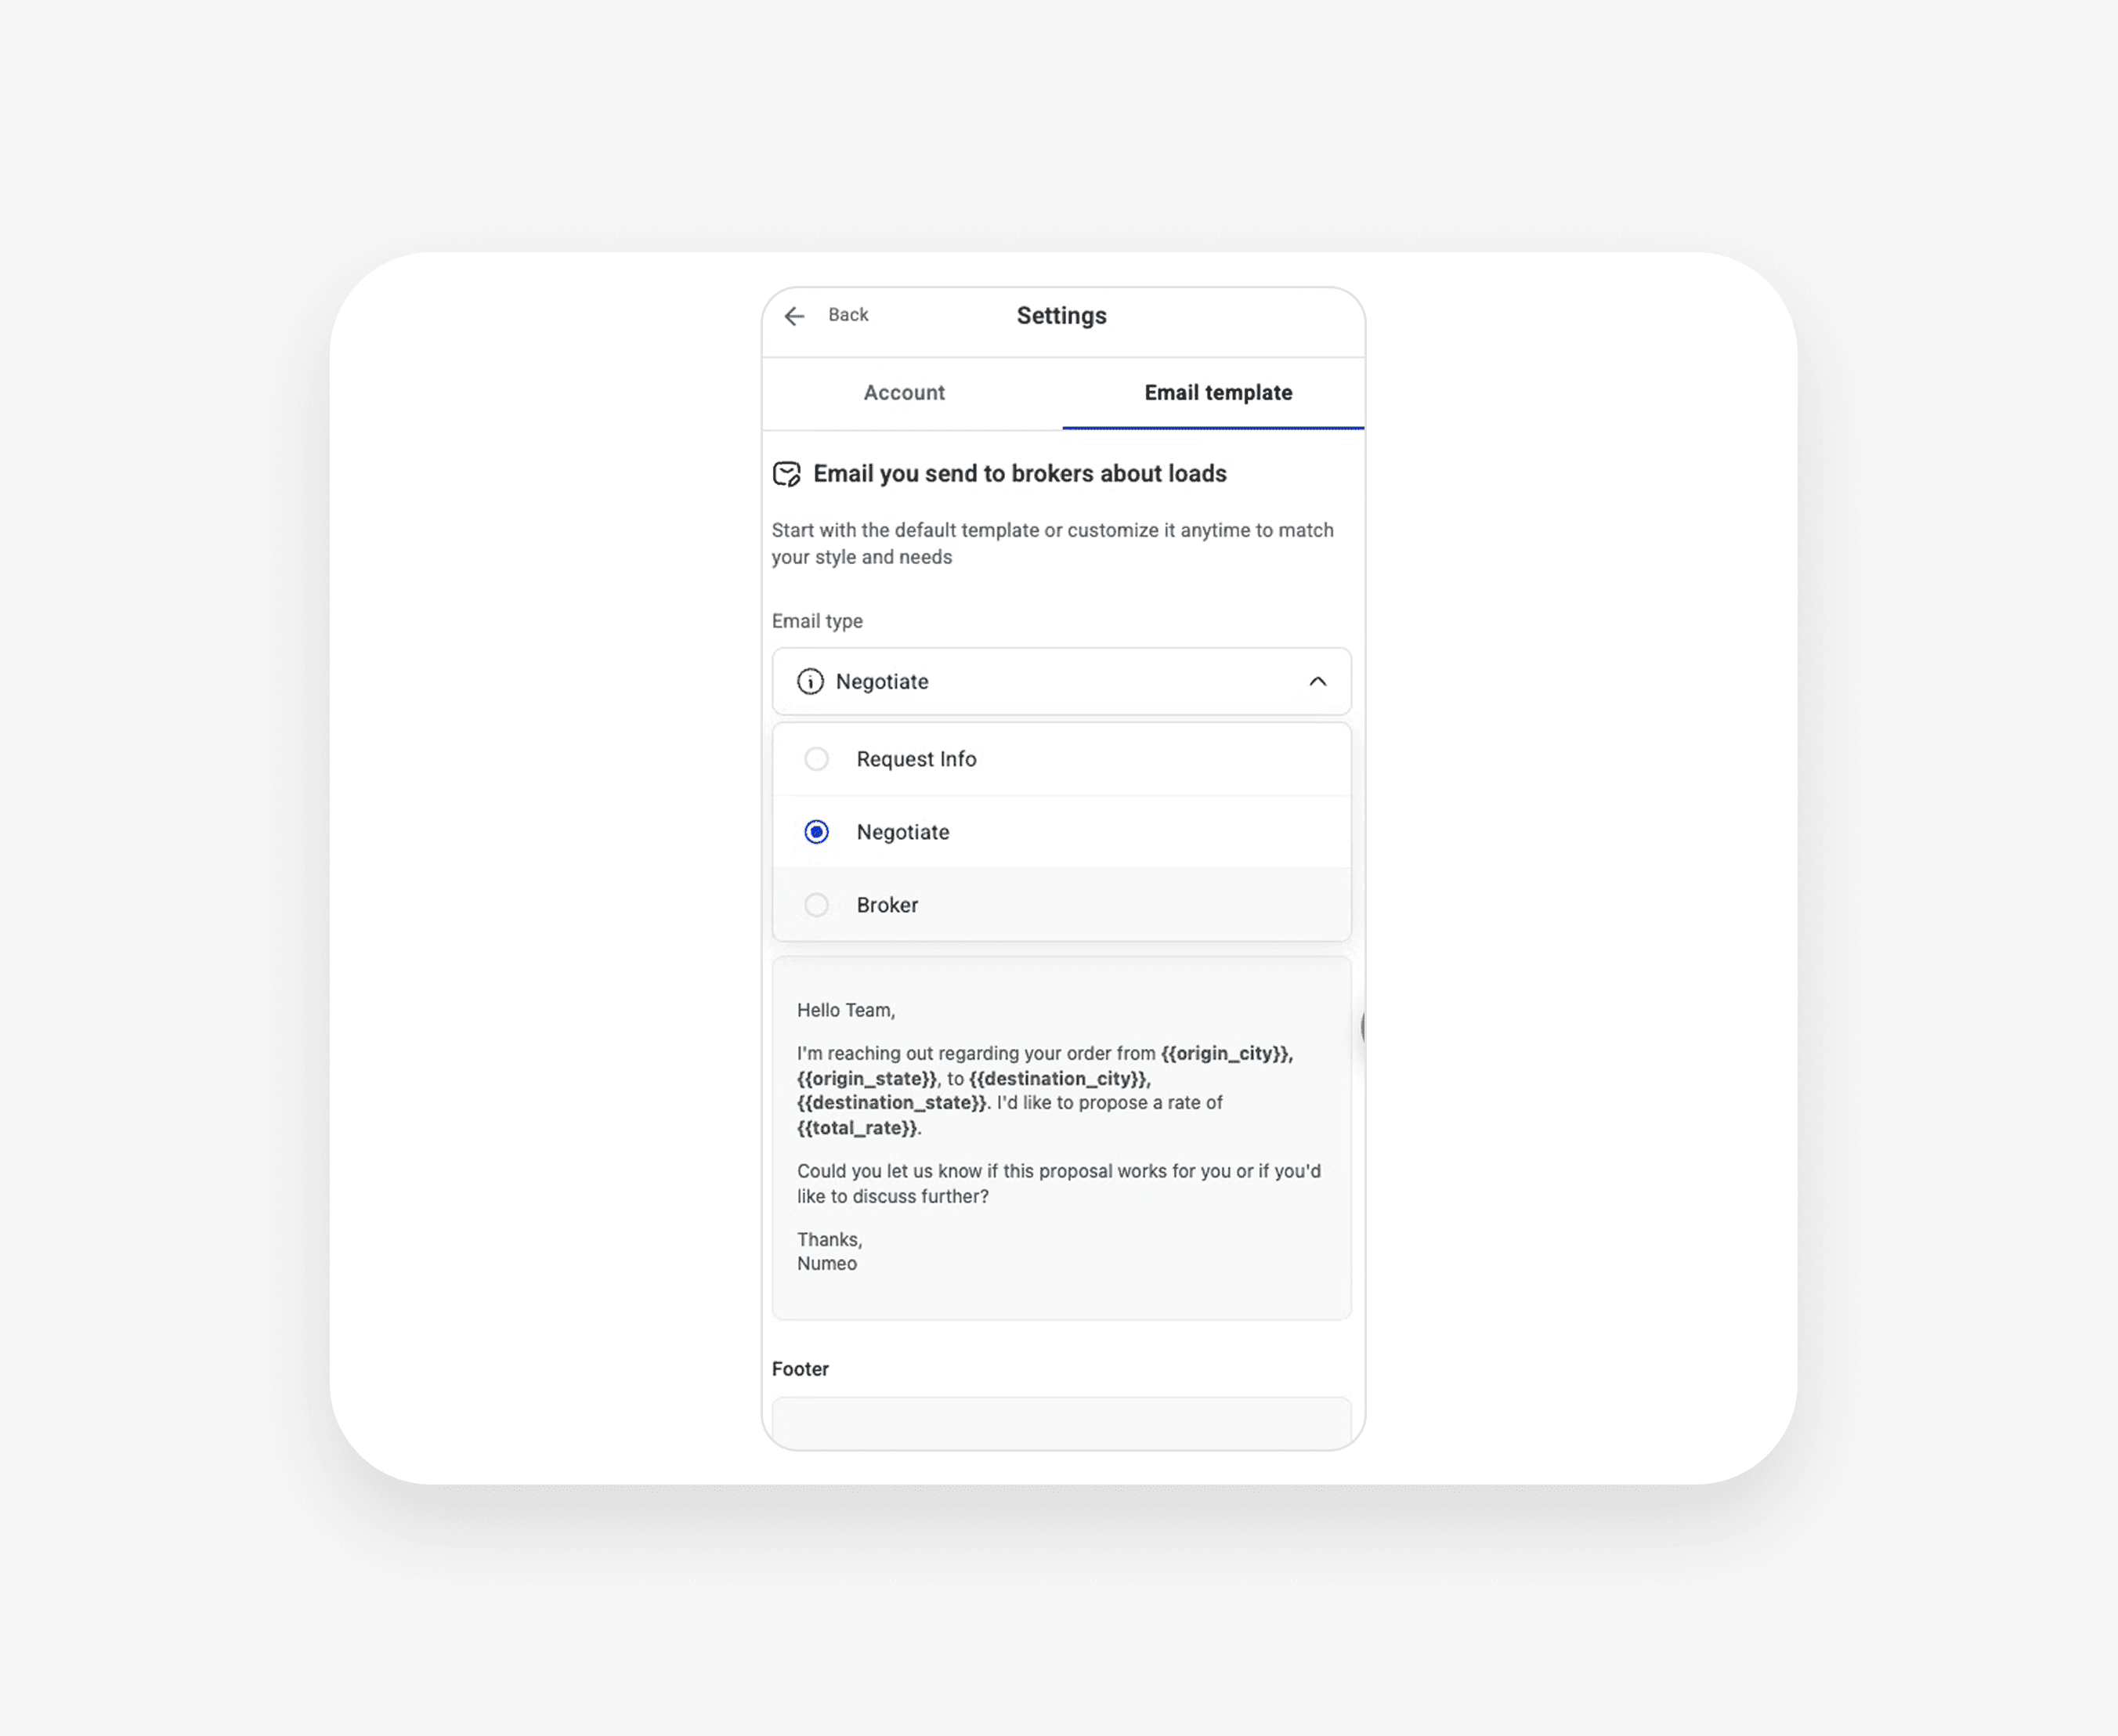
Task: Click the Request Info list row
Action: (x=1062, y=759)
